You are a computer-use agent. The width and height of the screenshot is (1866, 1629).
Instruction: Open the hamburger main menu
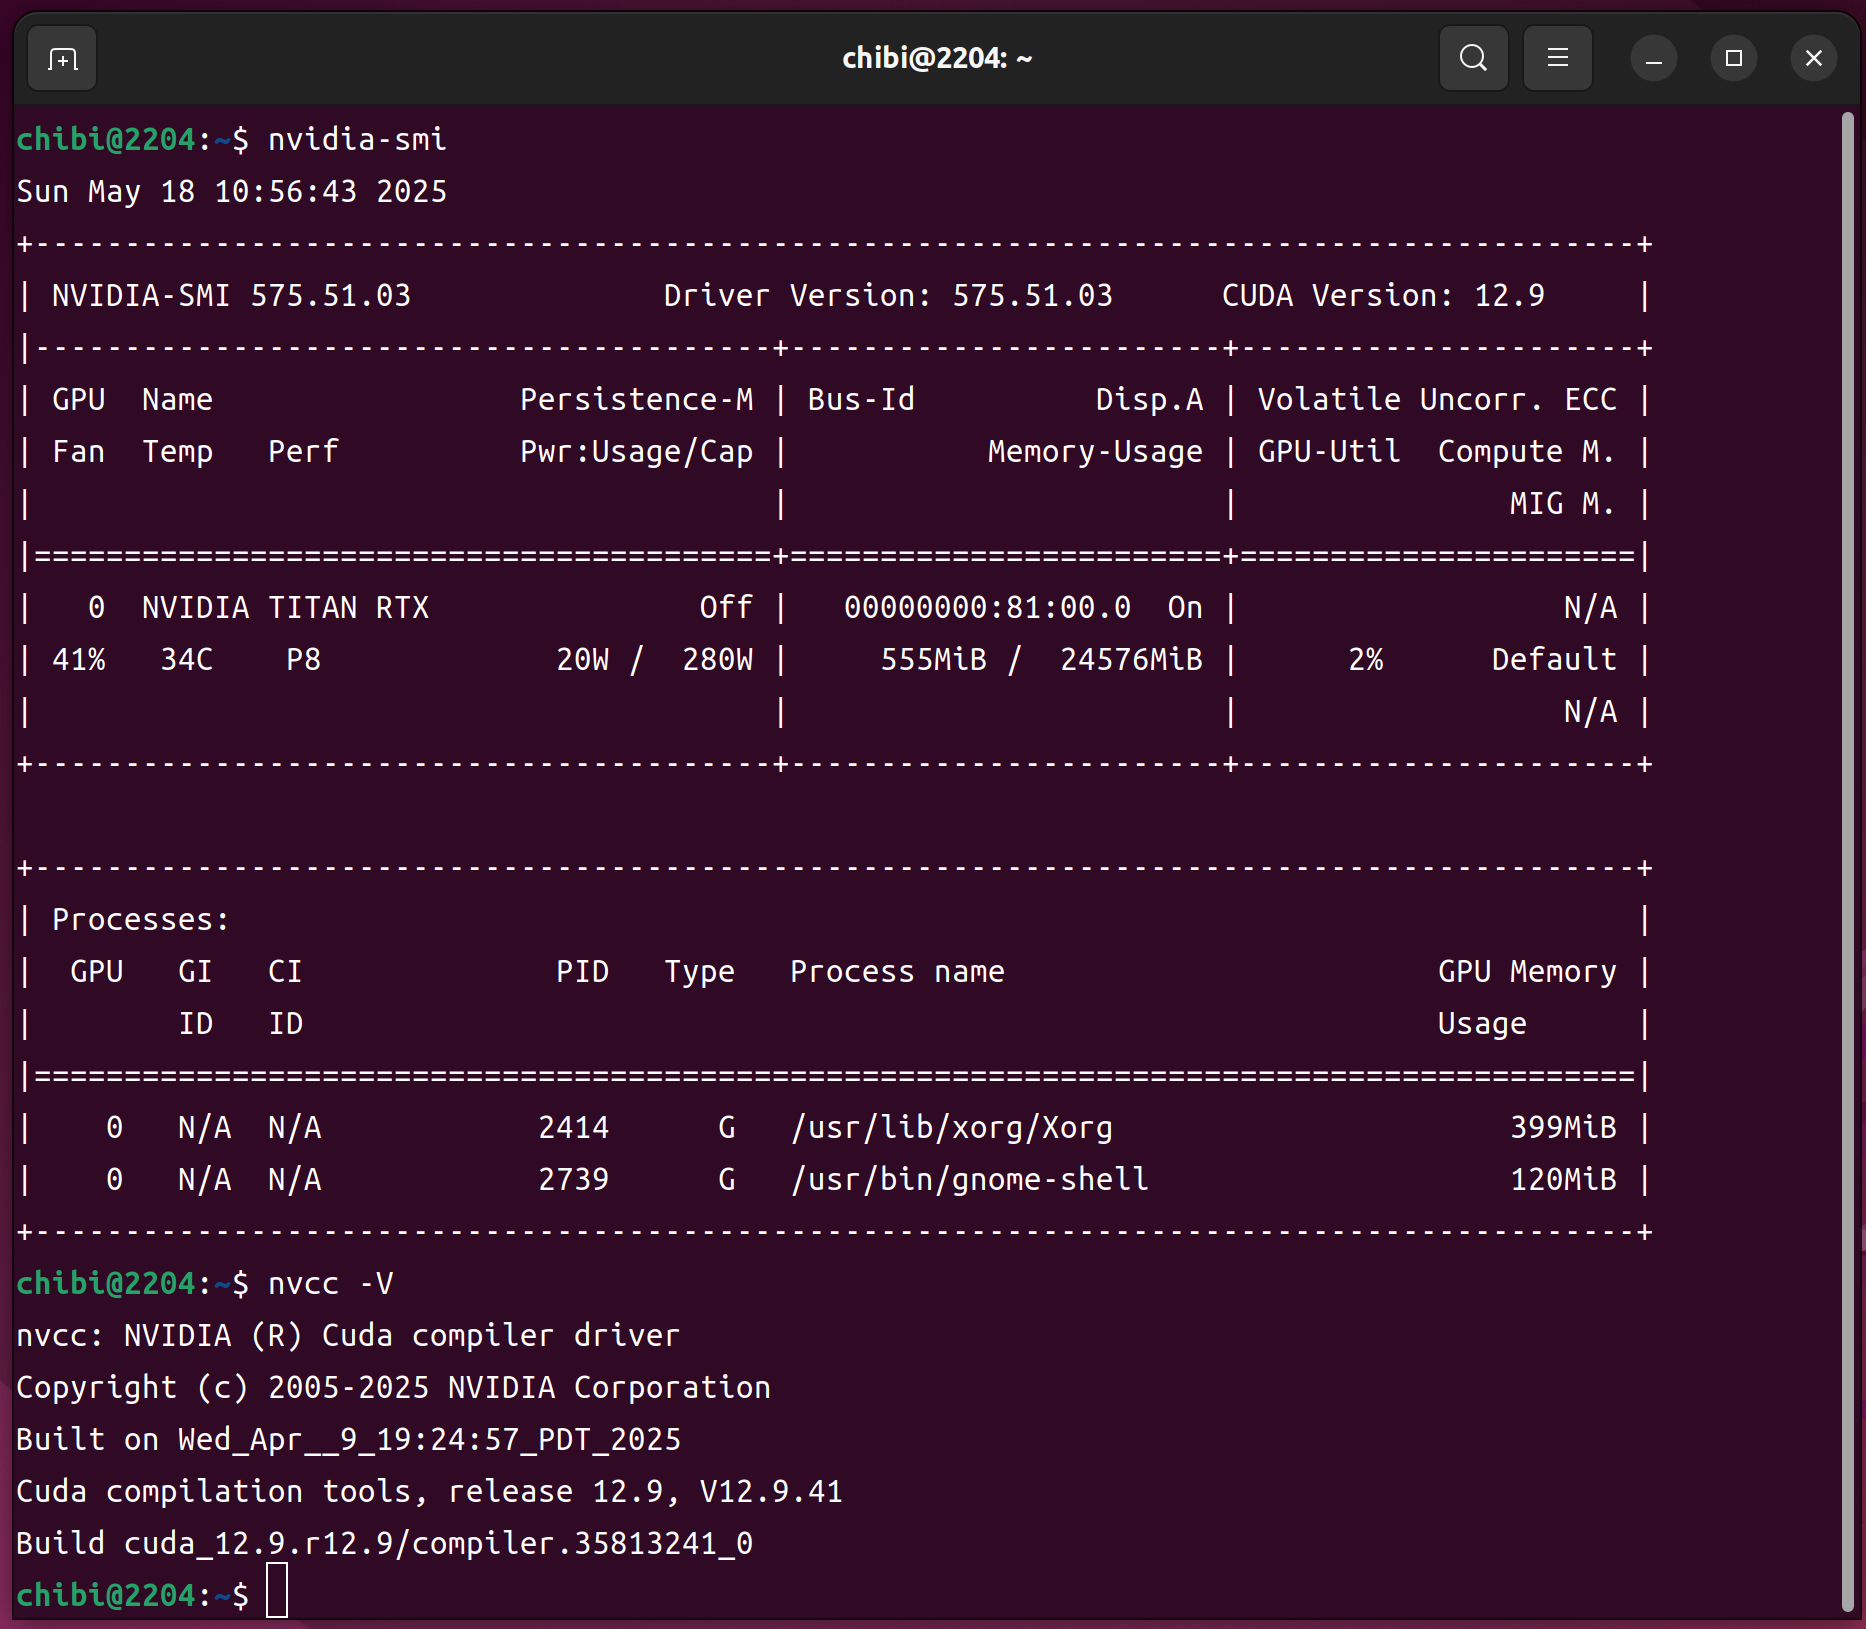1557,59
